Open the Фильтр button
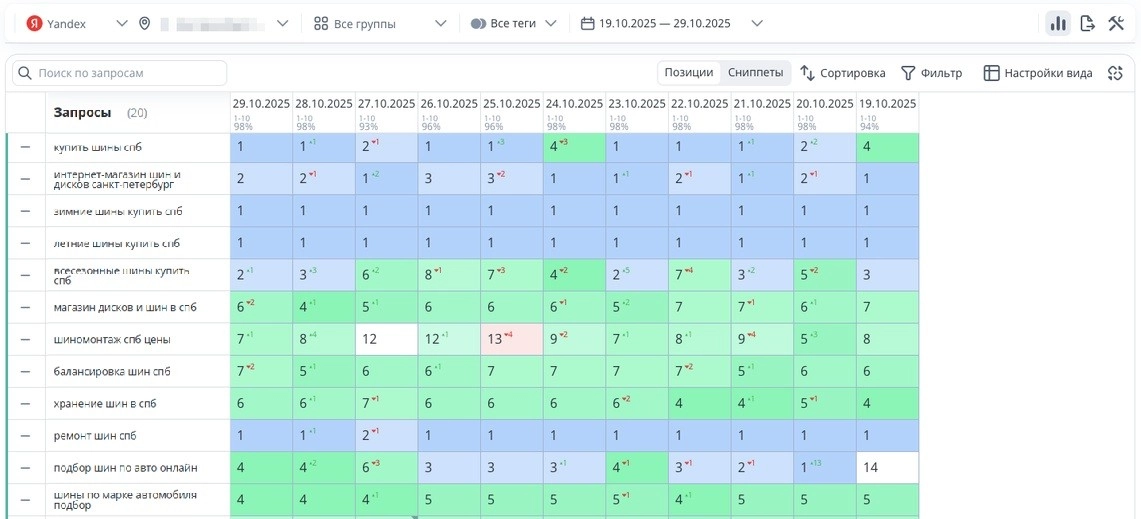 coord(932,73)
